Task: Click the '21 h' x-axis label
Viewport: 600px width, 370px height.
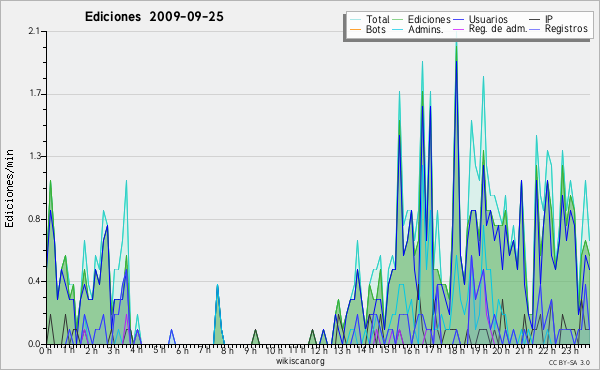Action: pyautogui.click(x=524, y=350)
